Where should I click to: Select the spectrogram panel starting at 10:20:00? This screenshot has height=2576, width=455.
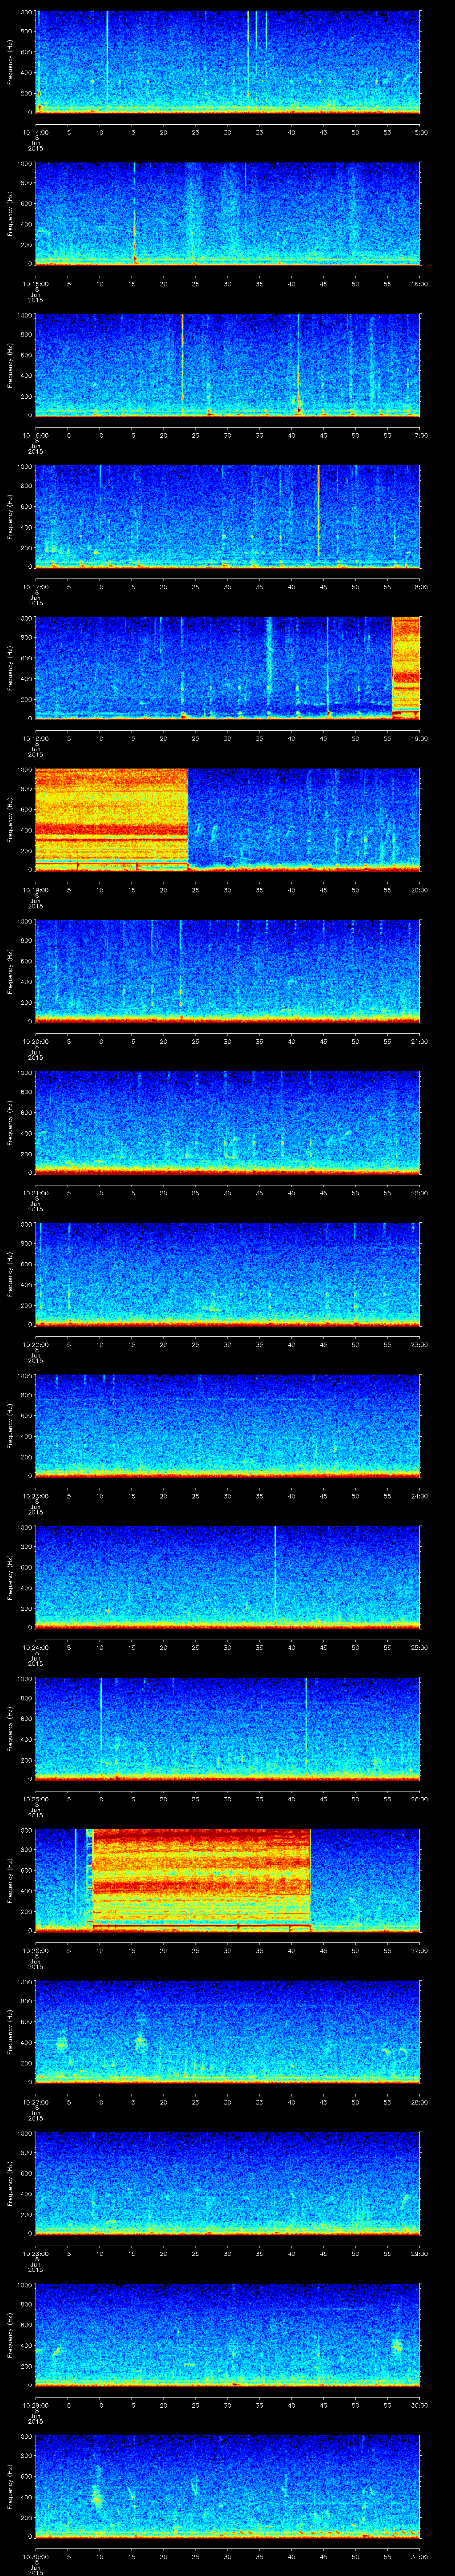[228, 971]
